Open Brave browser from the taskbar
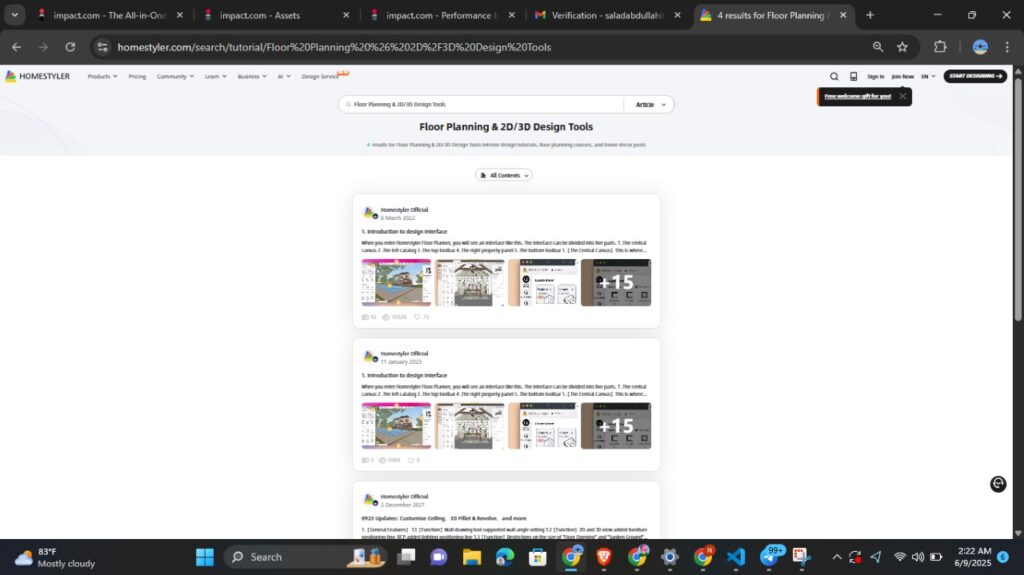The height and width of the screenshot is (575, 1024). [603, 557]
